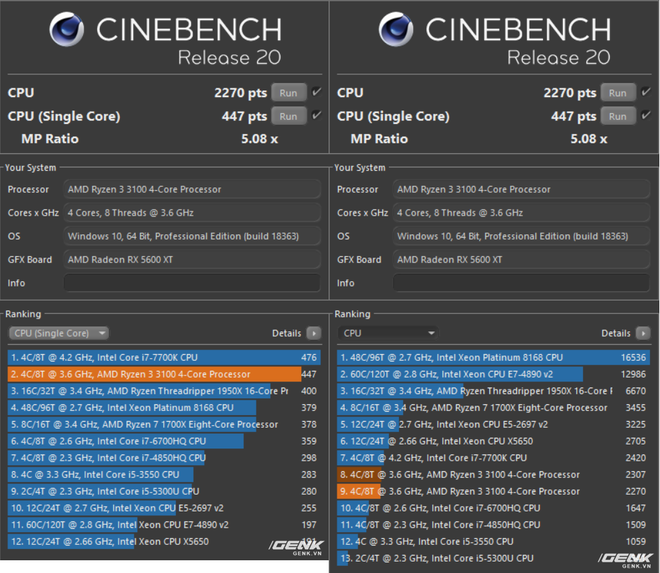Select Core i7-6700HQ row scoring 1647
Viewport: 660px width, 573px height.
pyautogui.click(x=493, y=508)
